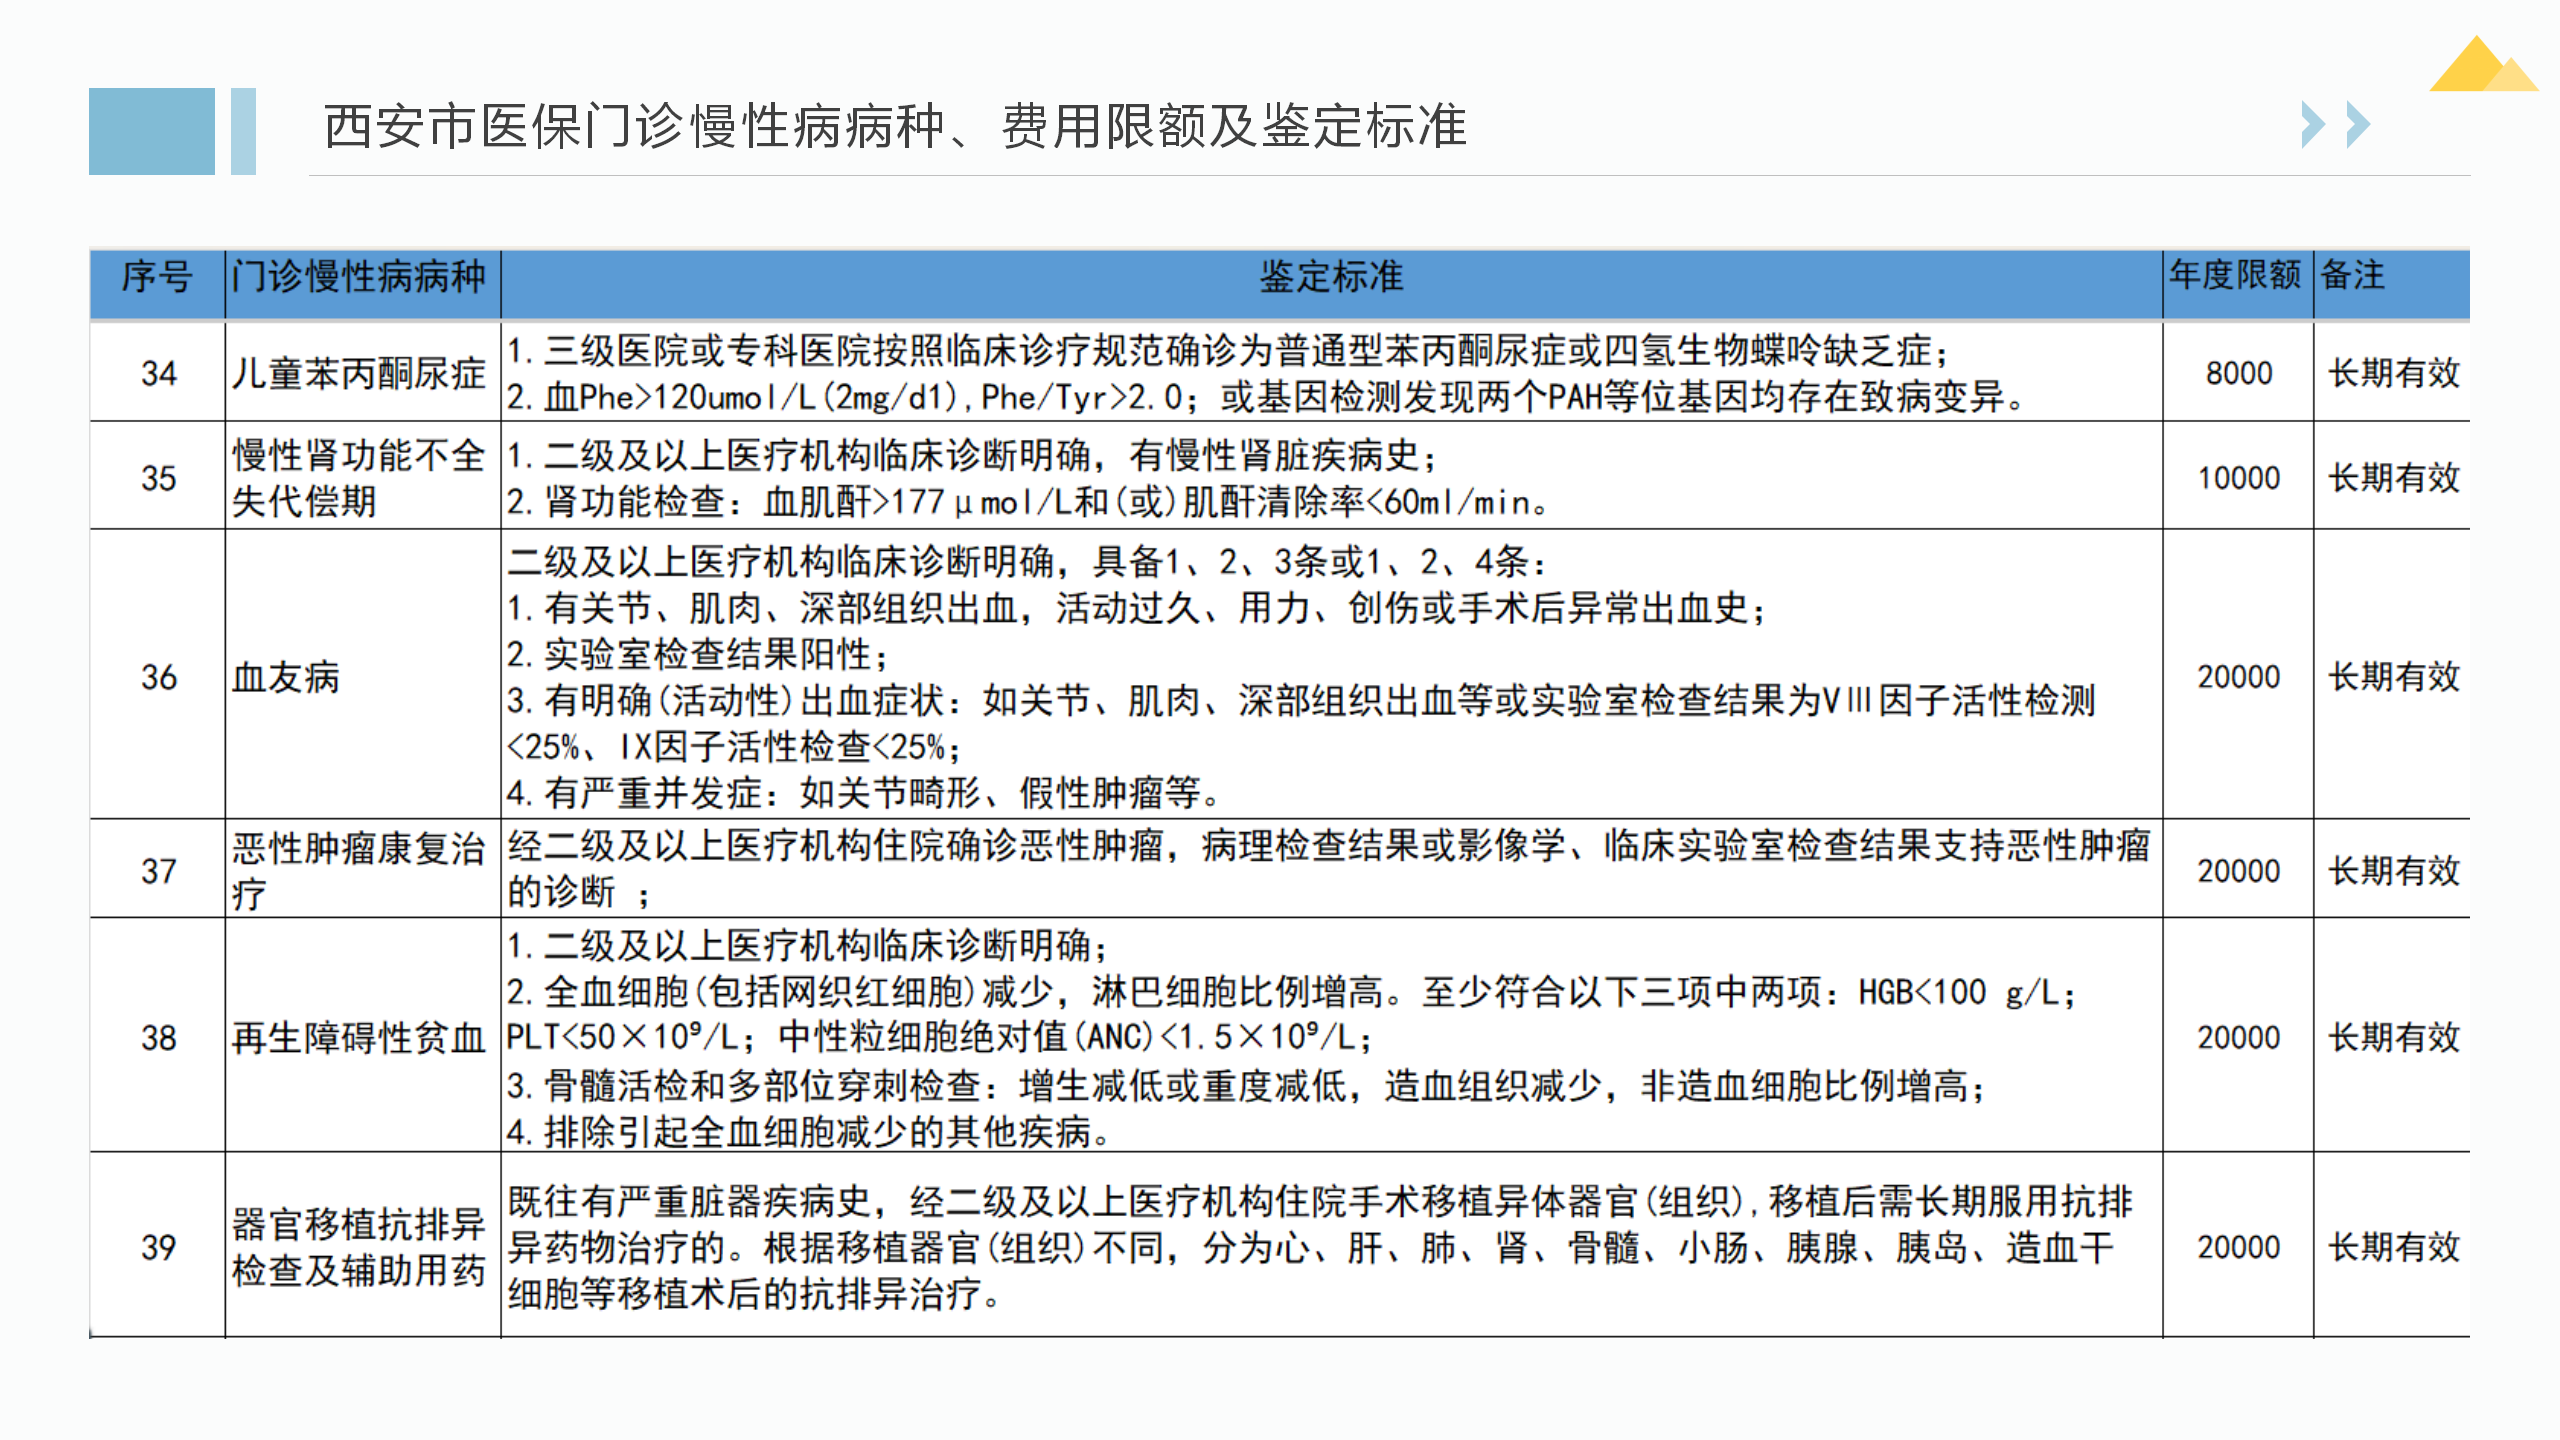Viewport: 2560px width, 1440px height.
Task: Click 长期有效 remark in row 36
Action: point(2393,677)
